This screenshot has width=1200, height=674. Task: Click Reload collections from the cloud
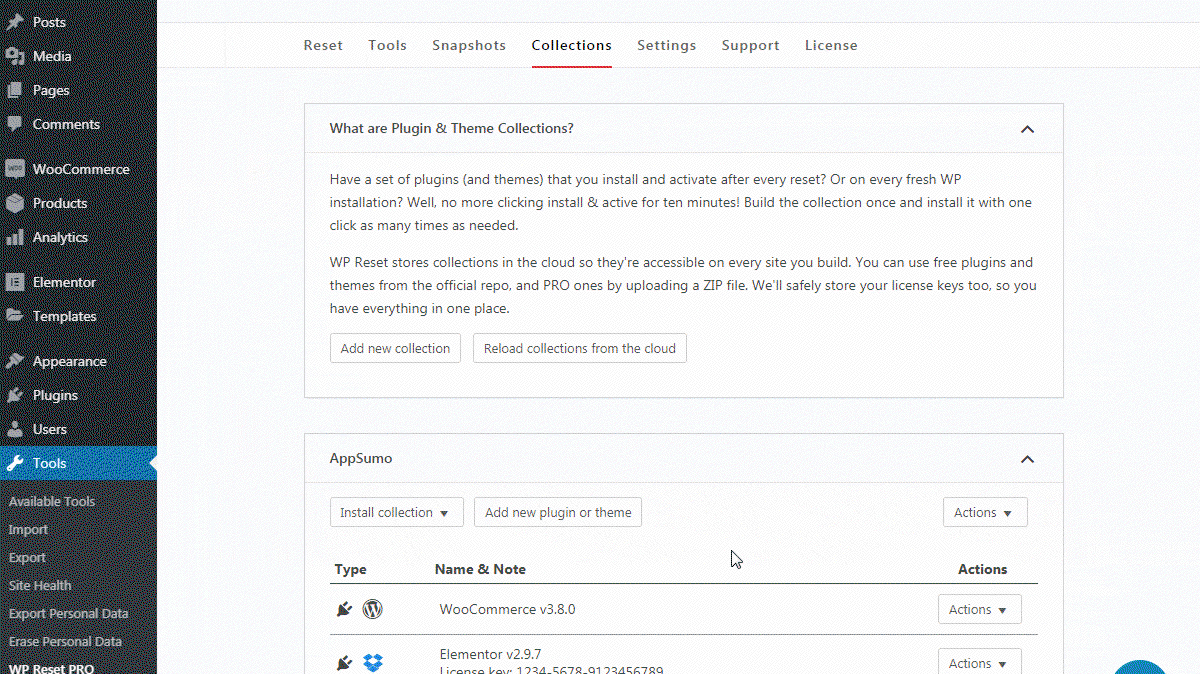point(580,348)
